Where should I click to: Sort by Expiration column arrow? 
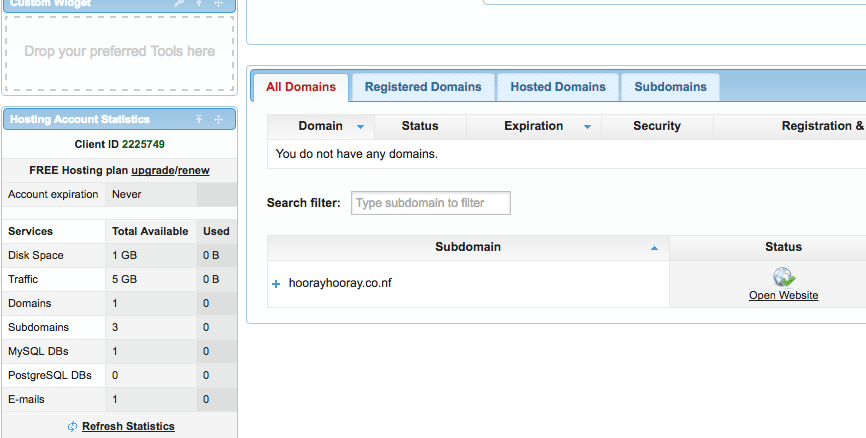588,126
